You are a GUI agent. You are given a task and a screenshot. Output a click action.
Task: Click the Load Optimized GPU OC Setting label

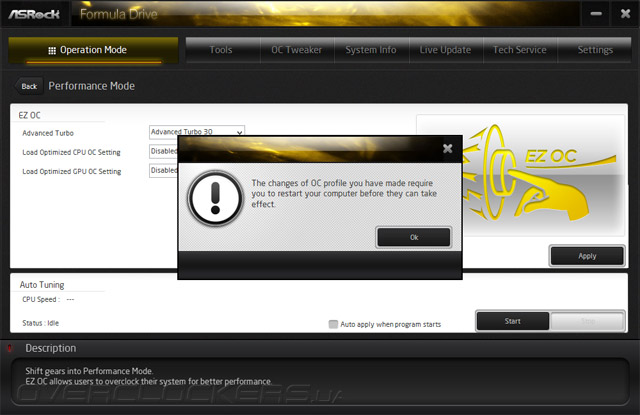pos(71,171)
